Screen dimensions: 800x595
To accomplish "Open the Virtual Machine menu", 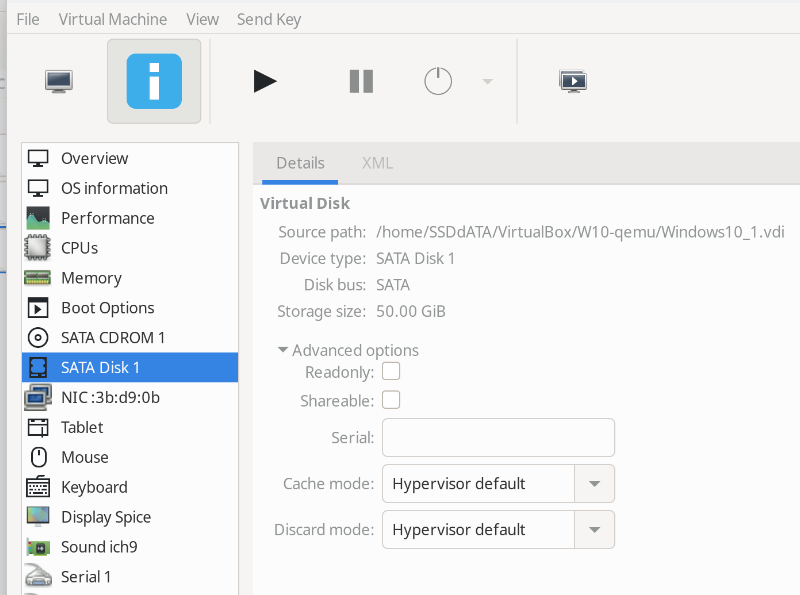I will click(x=113, y=19).
